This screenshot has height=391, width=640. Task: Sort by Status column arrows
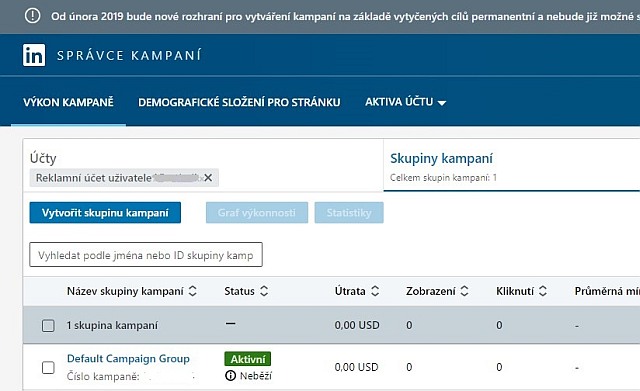click(x=264, y=291)
